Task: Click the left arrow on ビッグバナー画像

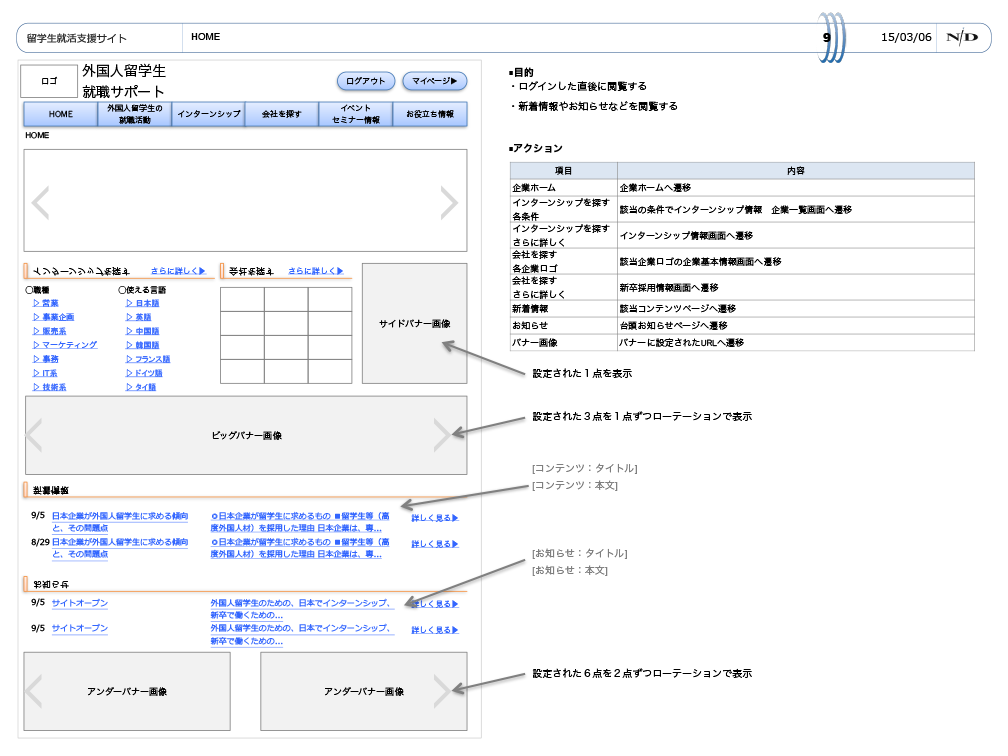Action: [35, 435]
